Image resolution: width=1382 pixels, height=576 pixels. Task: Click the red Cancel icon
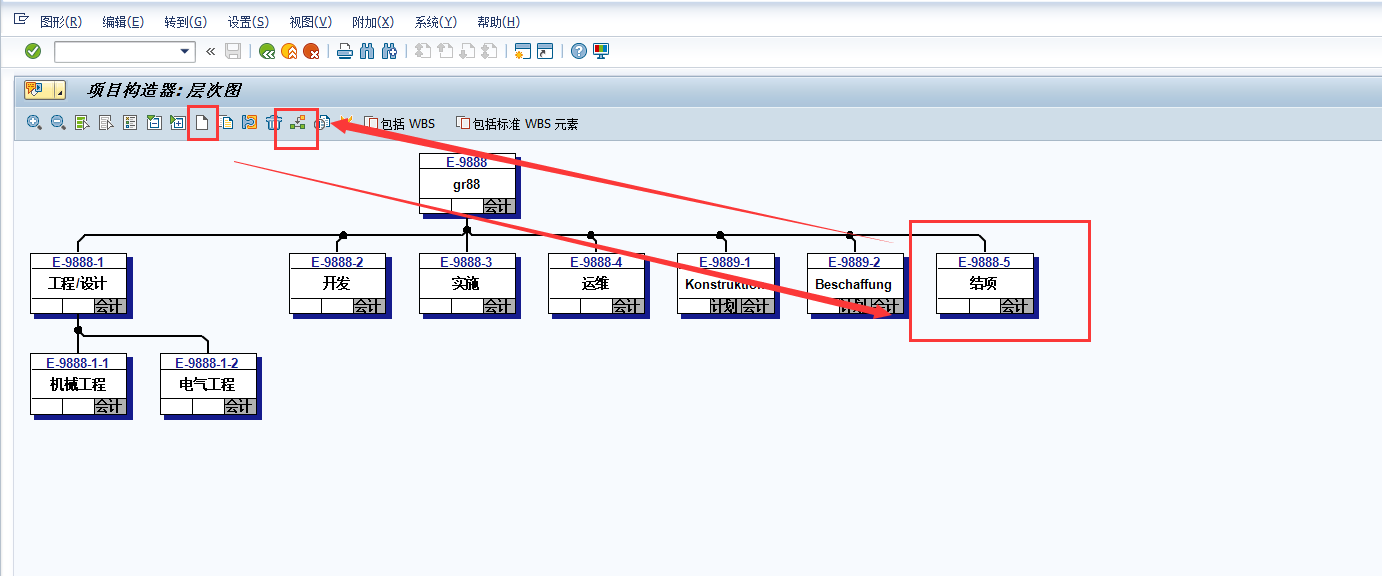tap(311, 51)
